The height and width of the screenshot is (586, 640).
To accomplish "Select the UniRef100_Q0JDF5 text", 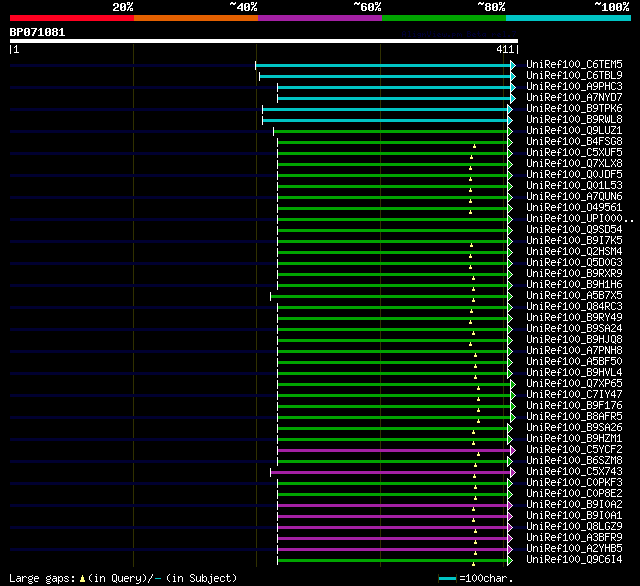I will click(x=574, y=175).
